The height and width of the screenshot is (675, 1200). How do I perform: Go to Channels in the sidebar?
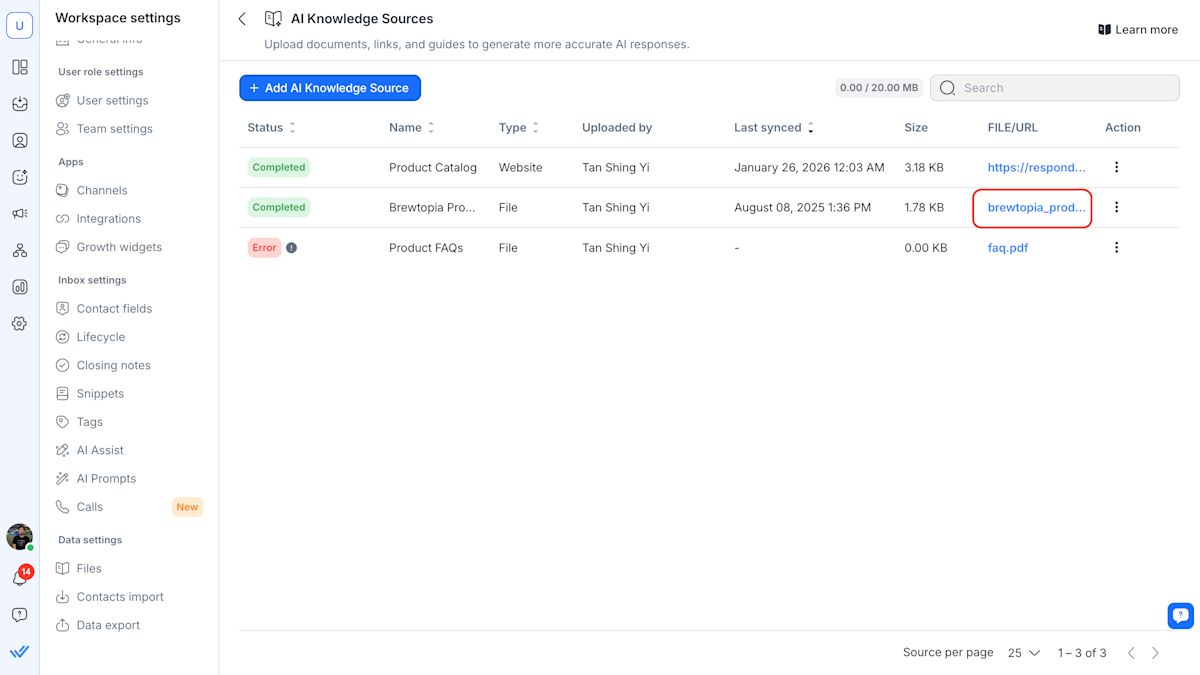tap(102, 190)
